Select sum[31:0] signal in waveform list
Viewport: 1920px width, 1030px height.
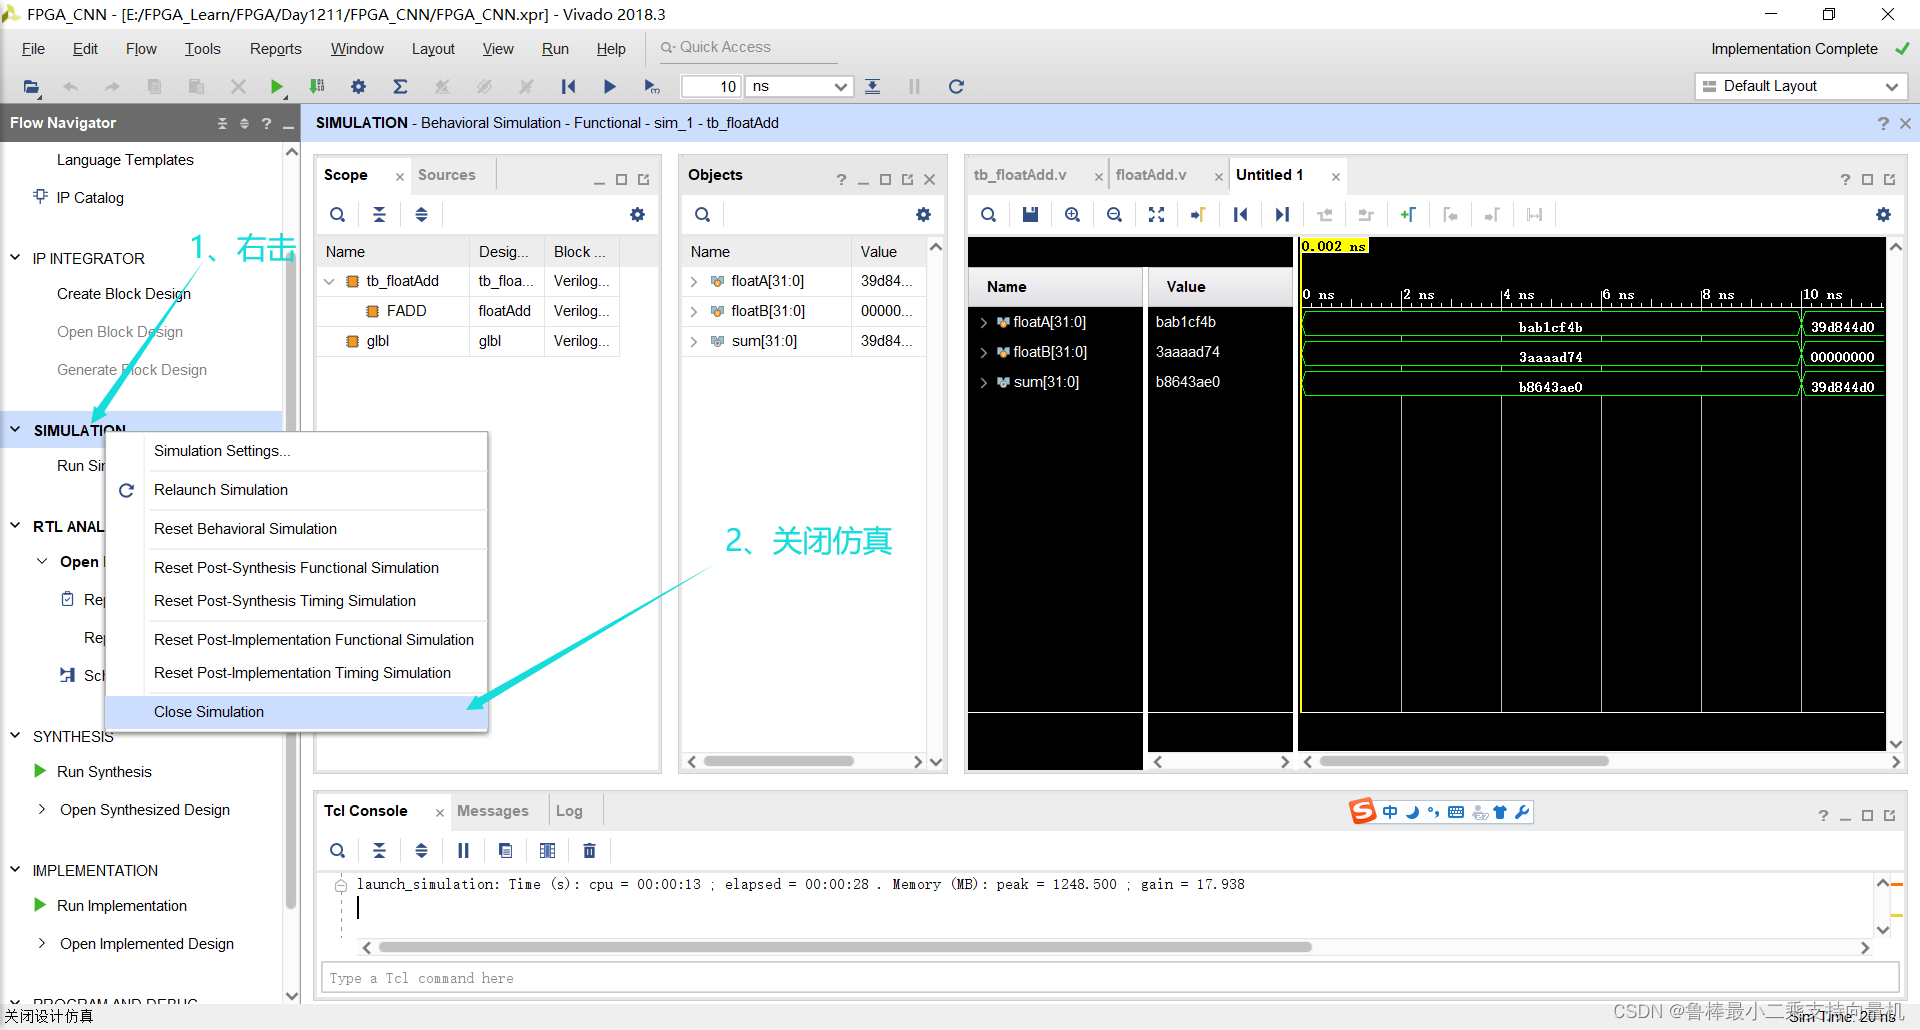(x=1046, y=382)
